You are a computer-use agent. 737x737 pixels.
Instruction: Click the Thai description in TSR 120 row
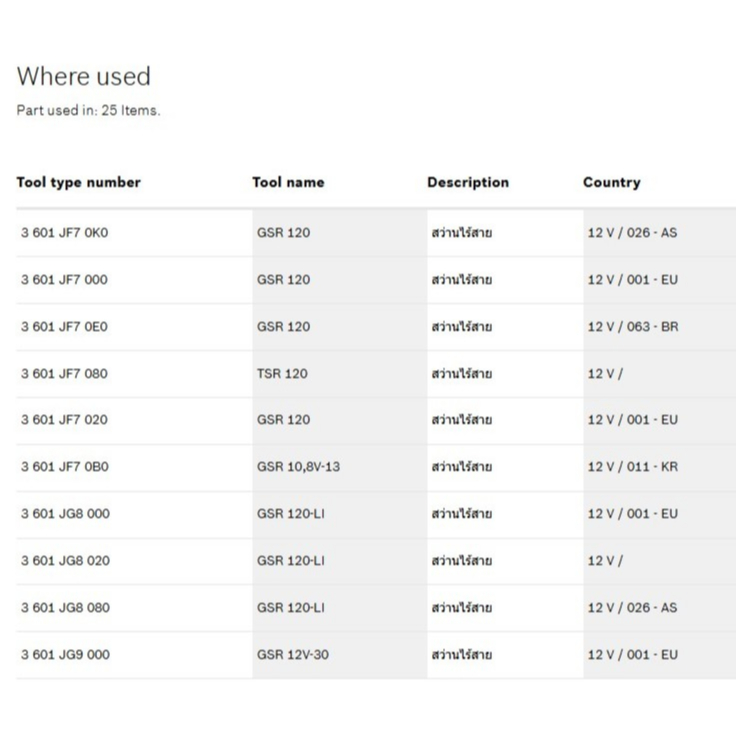pyautogui.click(x=462, y=374)
